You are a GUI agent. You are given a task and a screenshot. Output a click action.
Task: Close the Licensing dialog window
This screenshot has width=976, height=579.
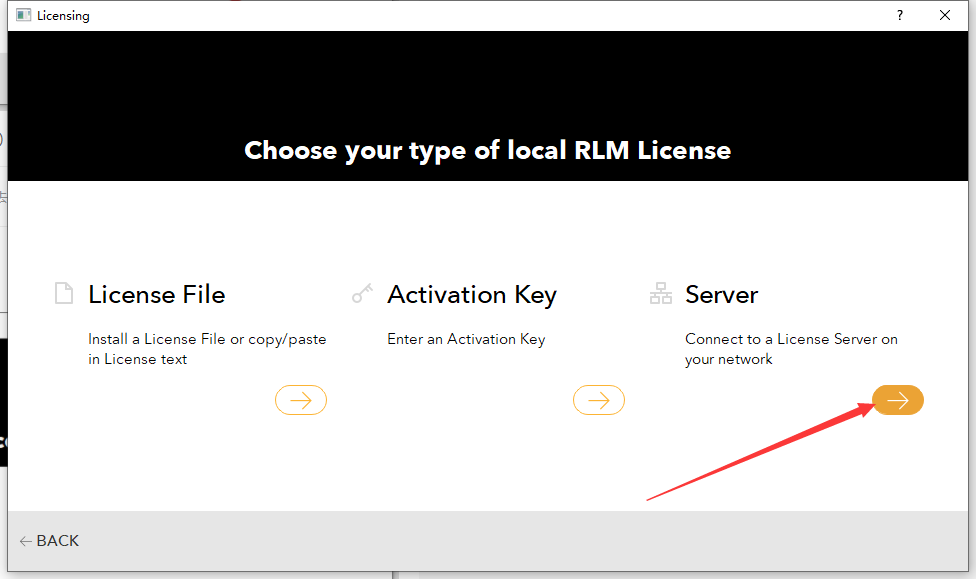point(945,15)
